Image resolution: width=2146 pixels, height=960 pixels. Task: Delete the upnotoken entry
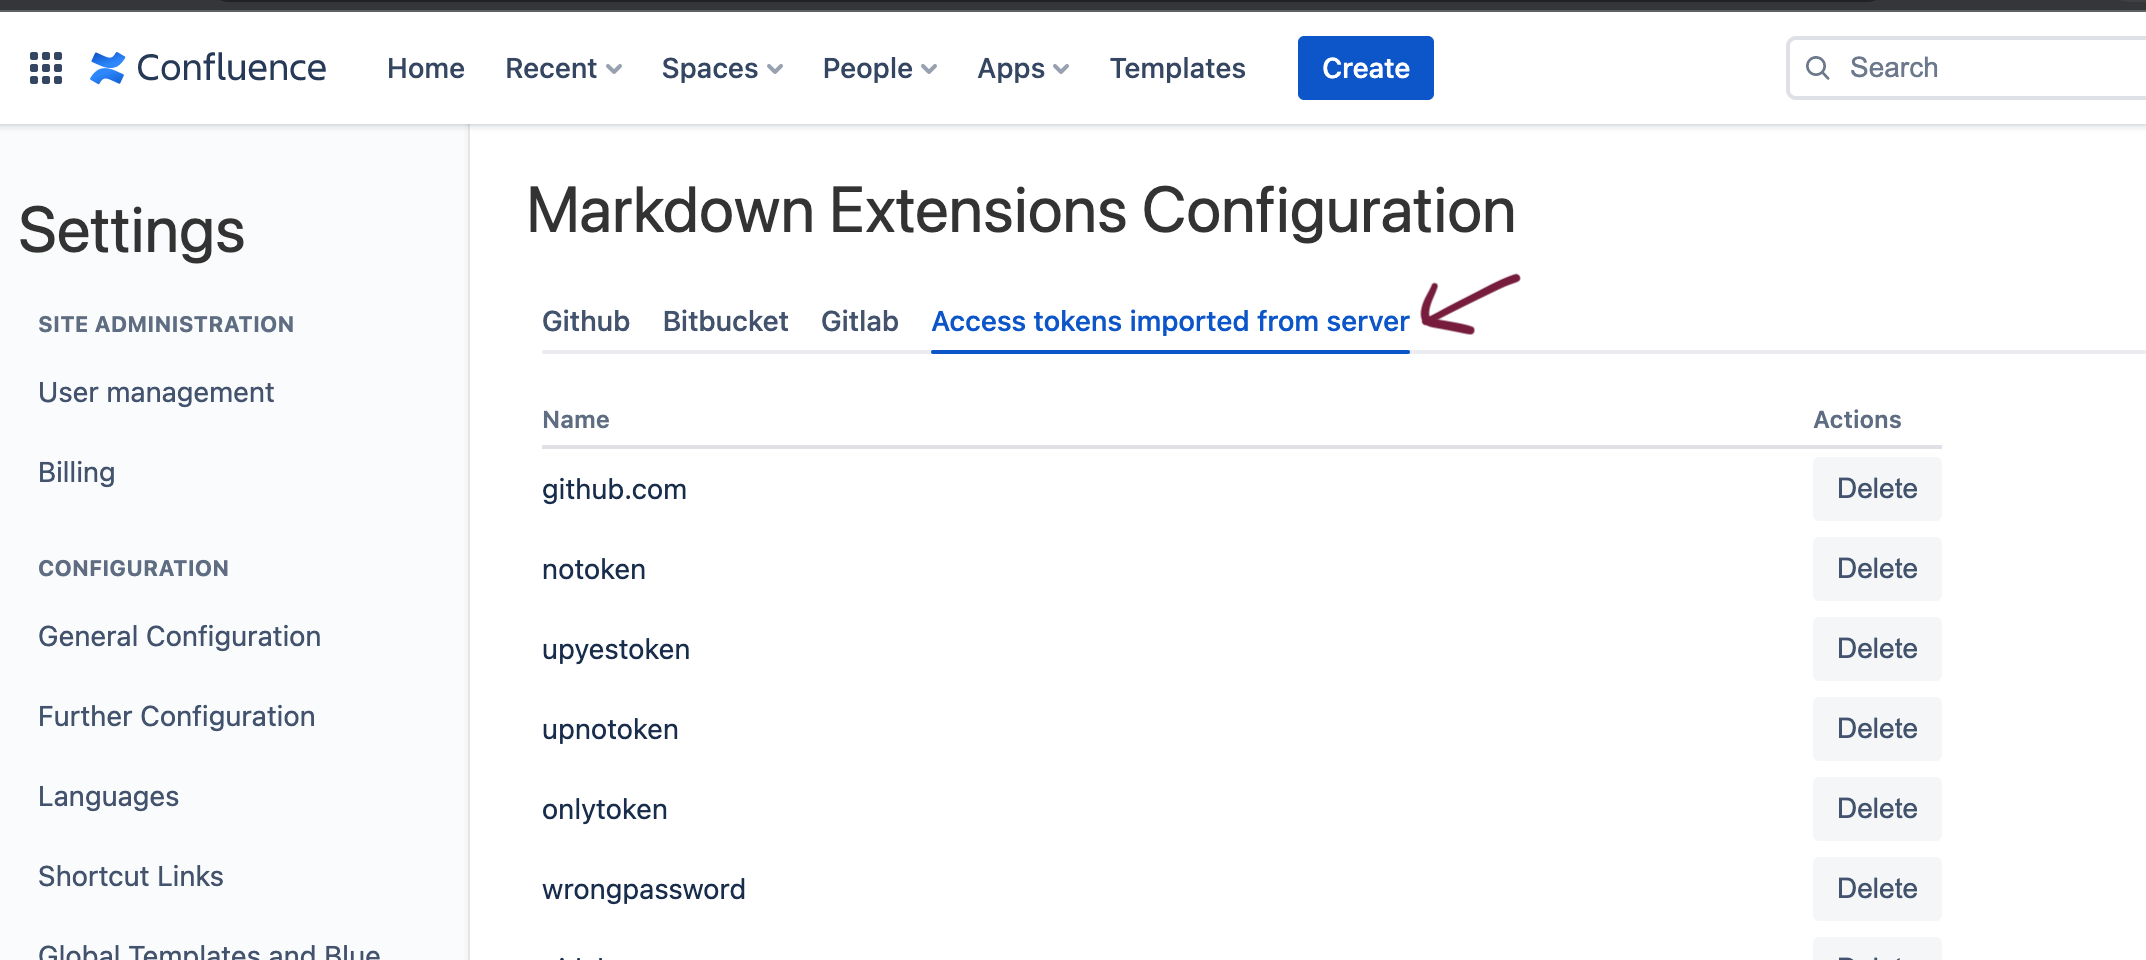1877,729
